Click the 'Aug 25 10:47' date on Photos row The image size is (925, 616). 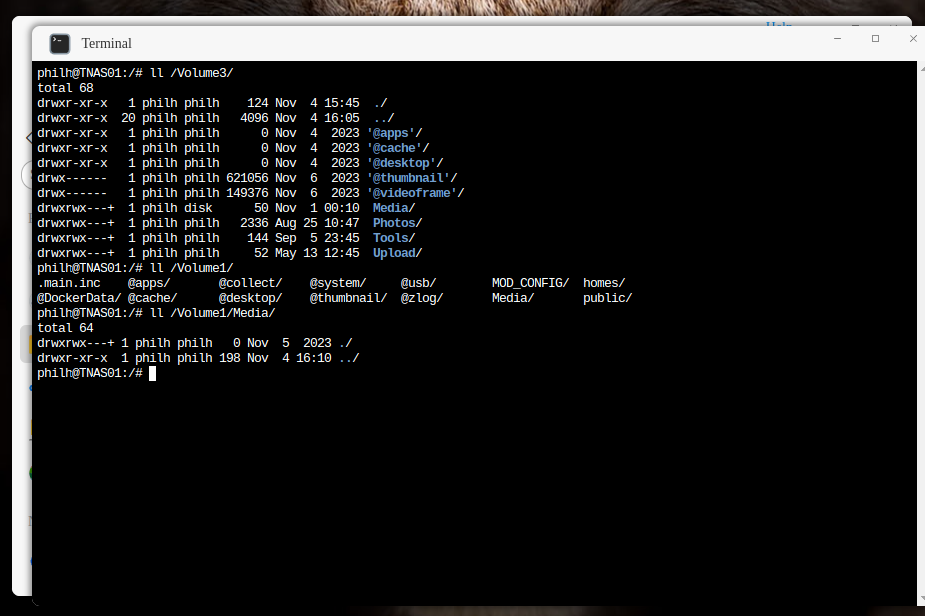click(317, 223)
